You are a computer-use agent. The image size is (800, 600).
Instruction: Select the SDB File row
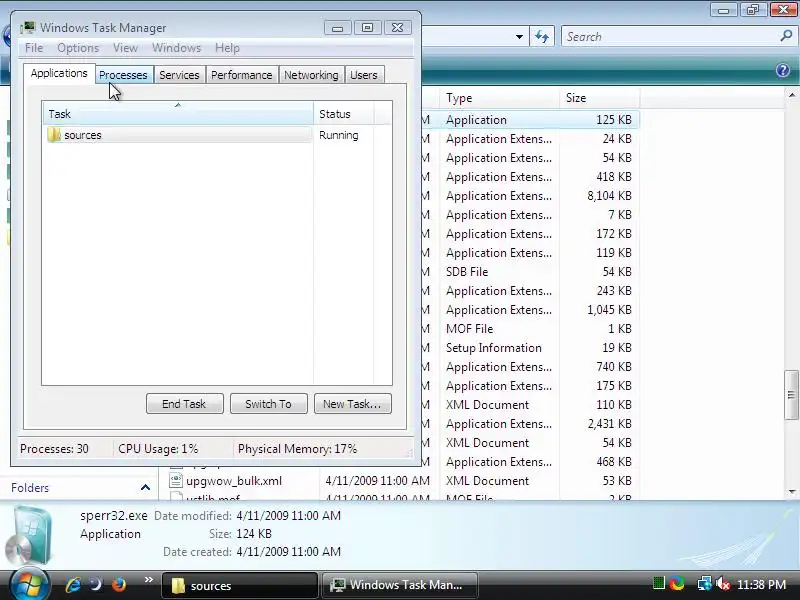531,272
